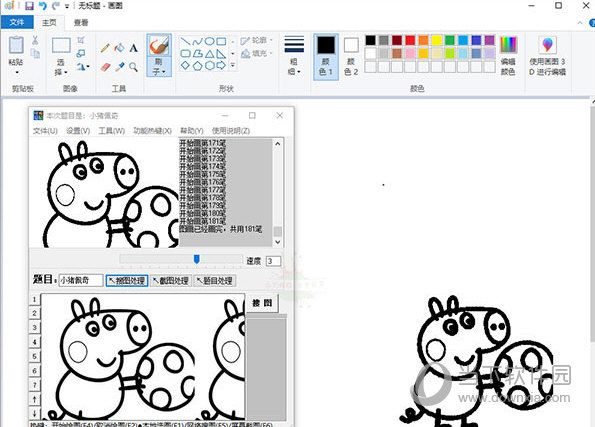
Task: Click the Crop icon in image group
Action: point(81,40)
